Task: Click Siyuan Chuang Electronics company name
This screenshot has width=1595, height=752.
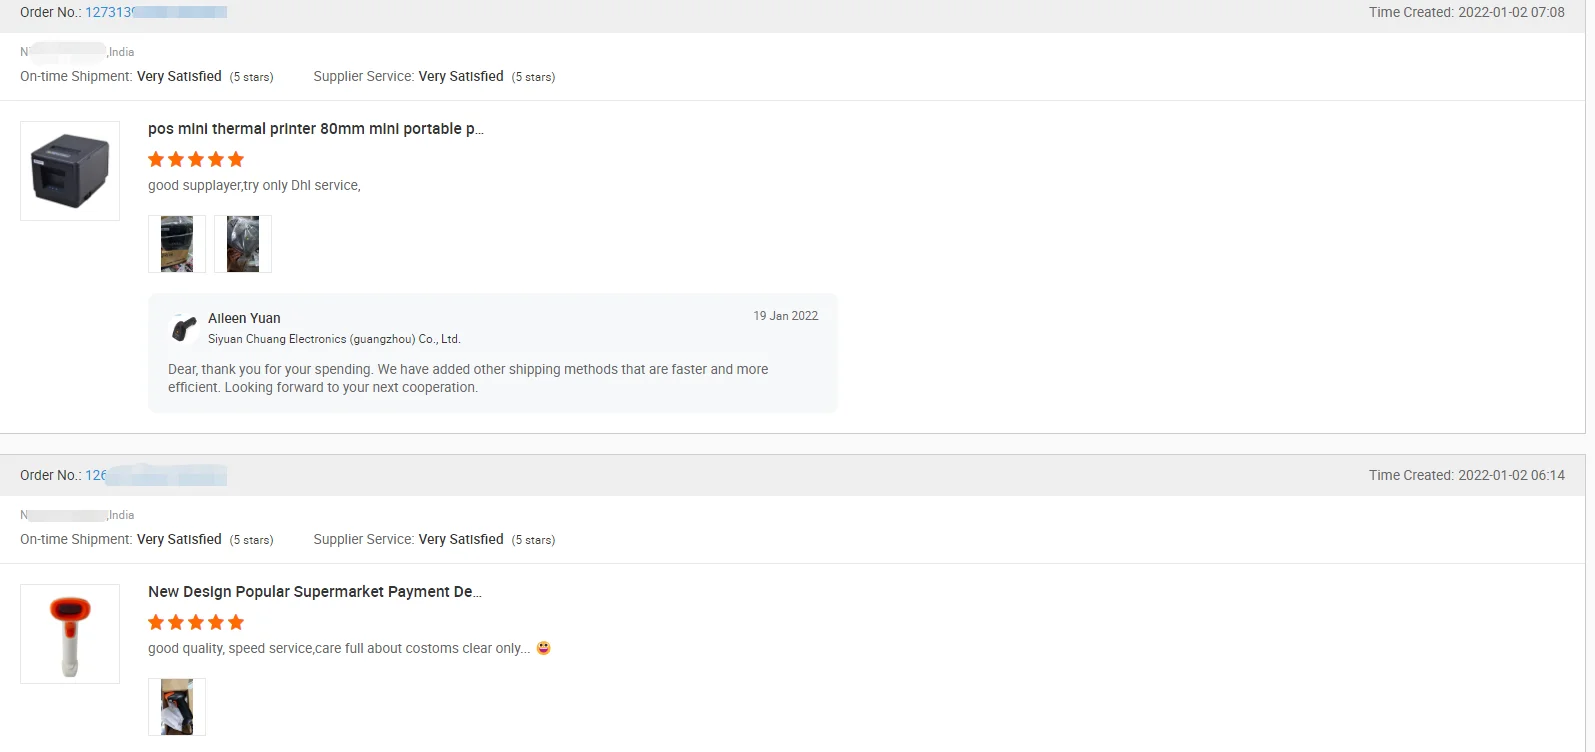Action: [x=334, y=339]
